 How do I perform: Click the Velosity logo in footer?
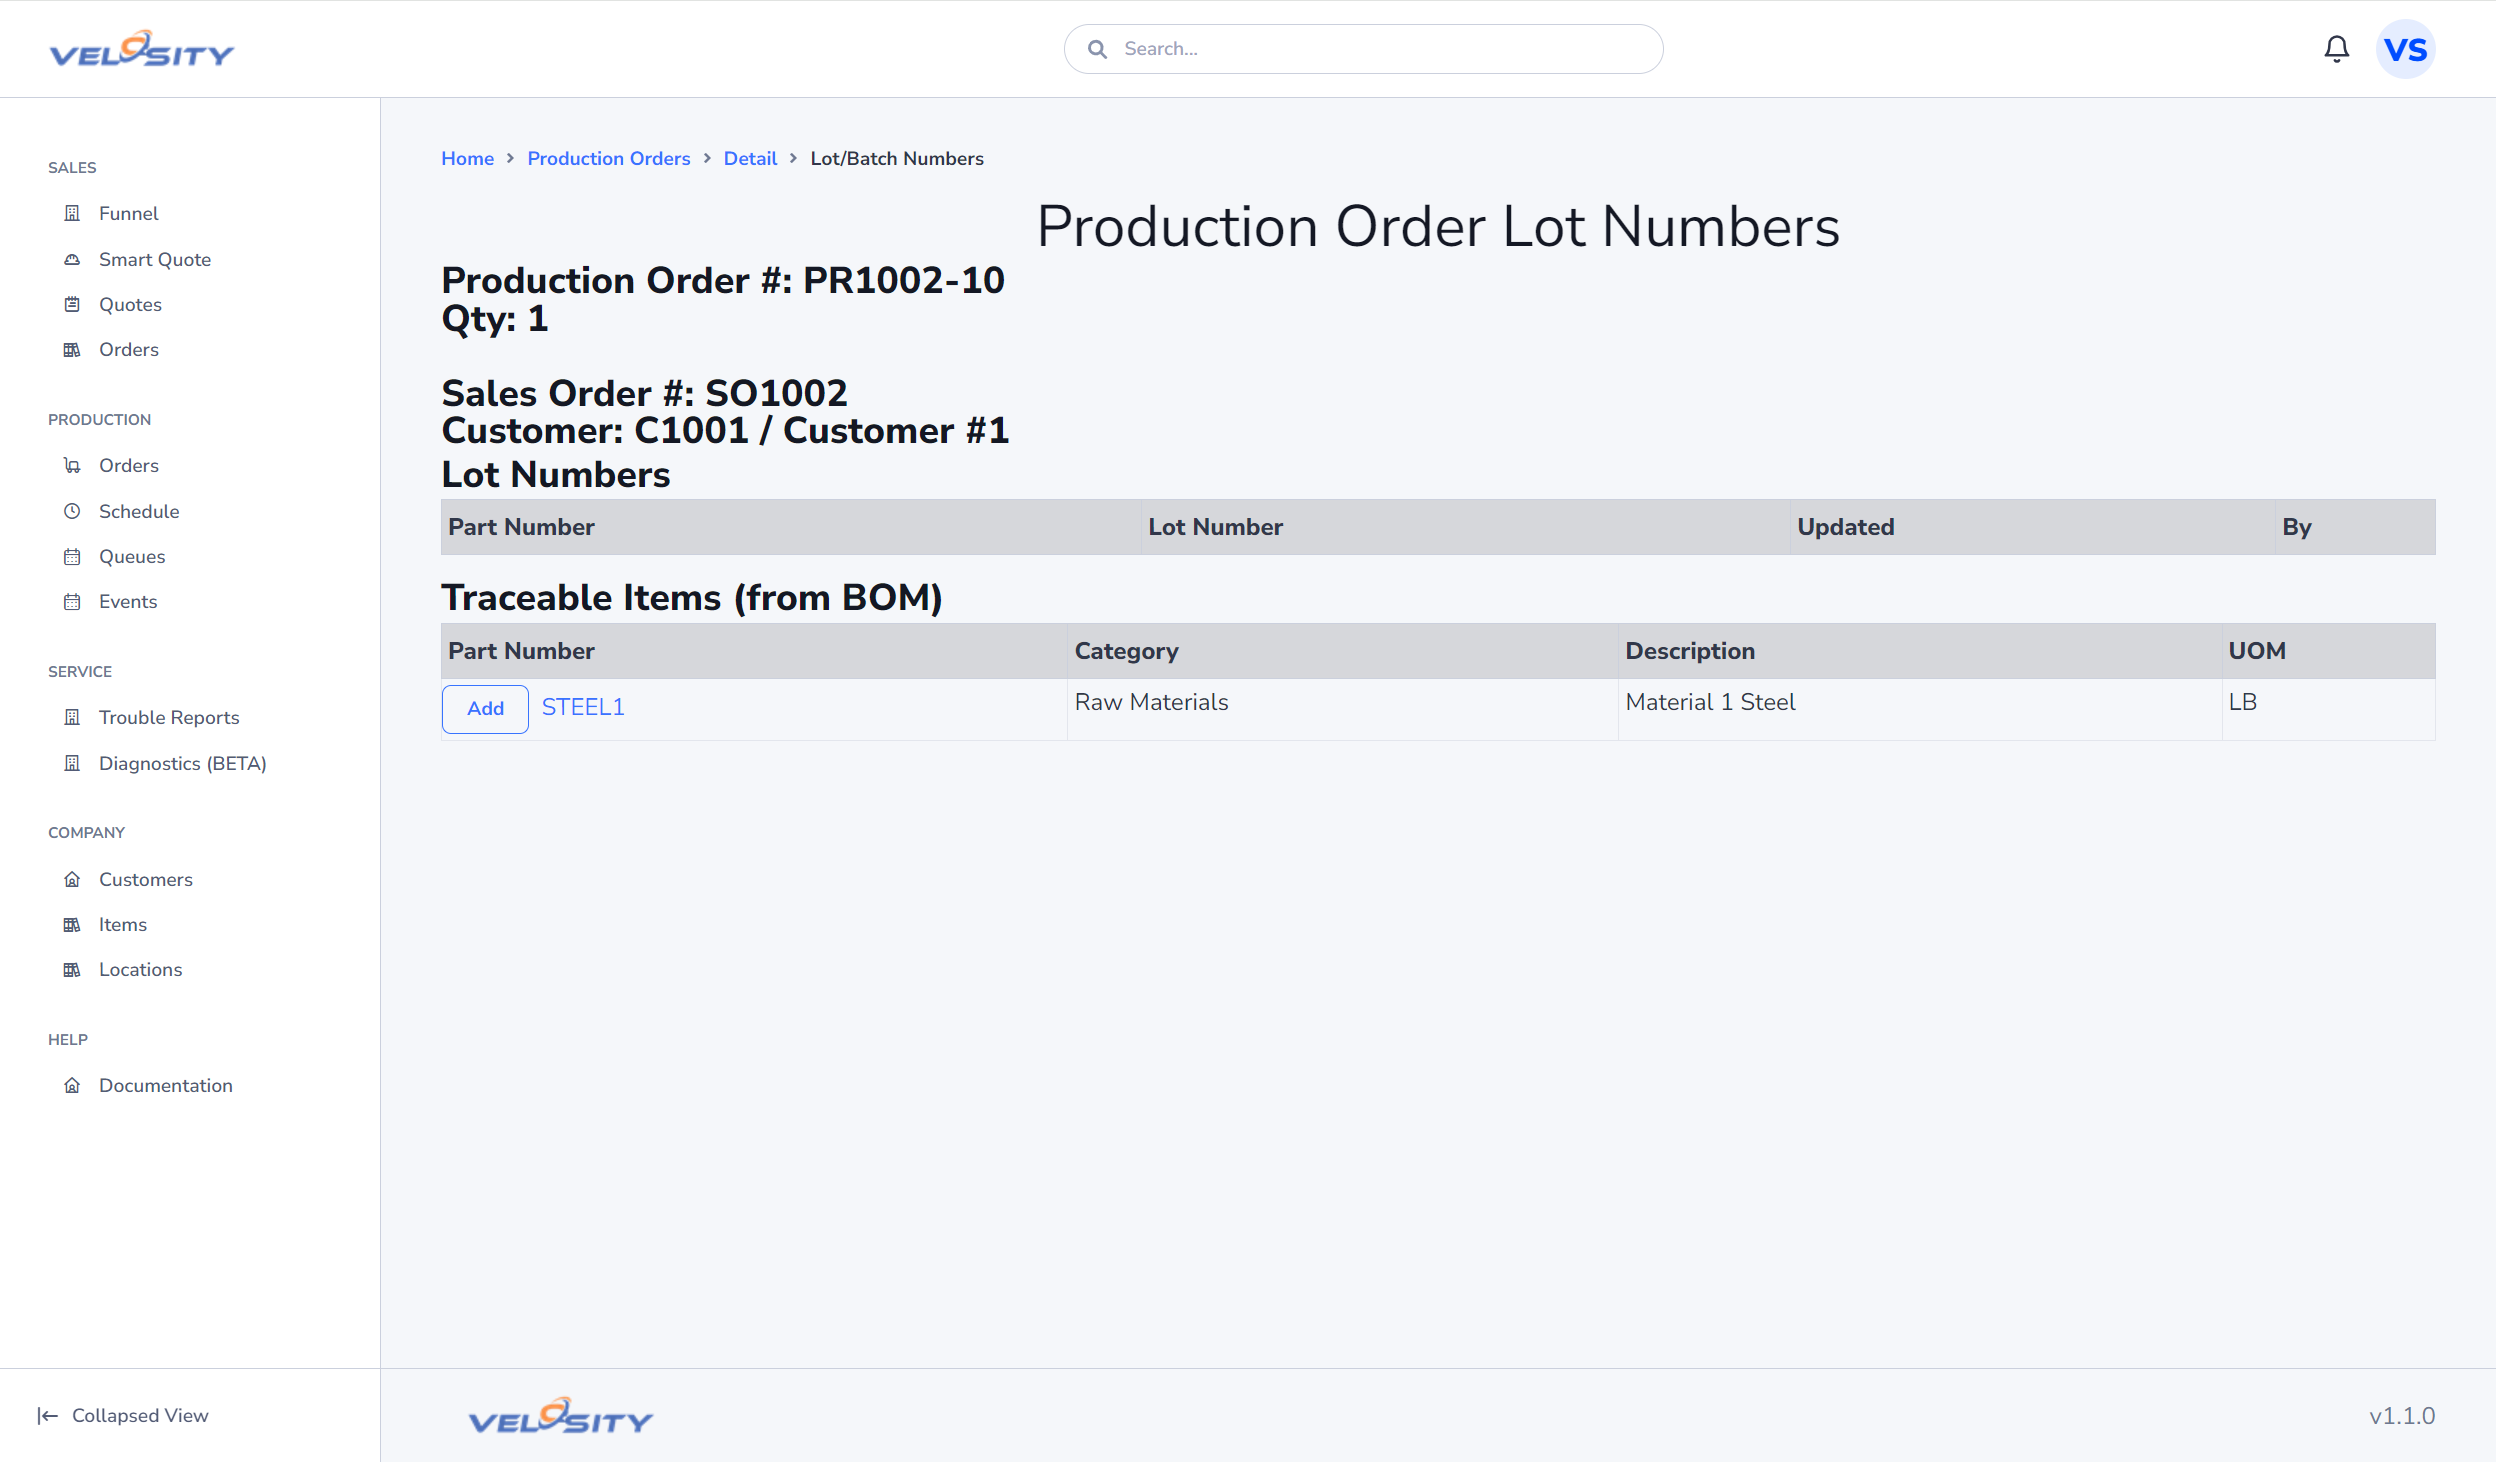[561, 1416]
